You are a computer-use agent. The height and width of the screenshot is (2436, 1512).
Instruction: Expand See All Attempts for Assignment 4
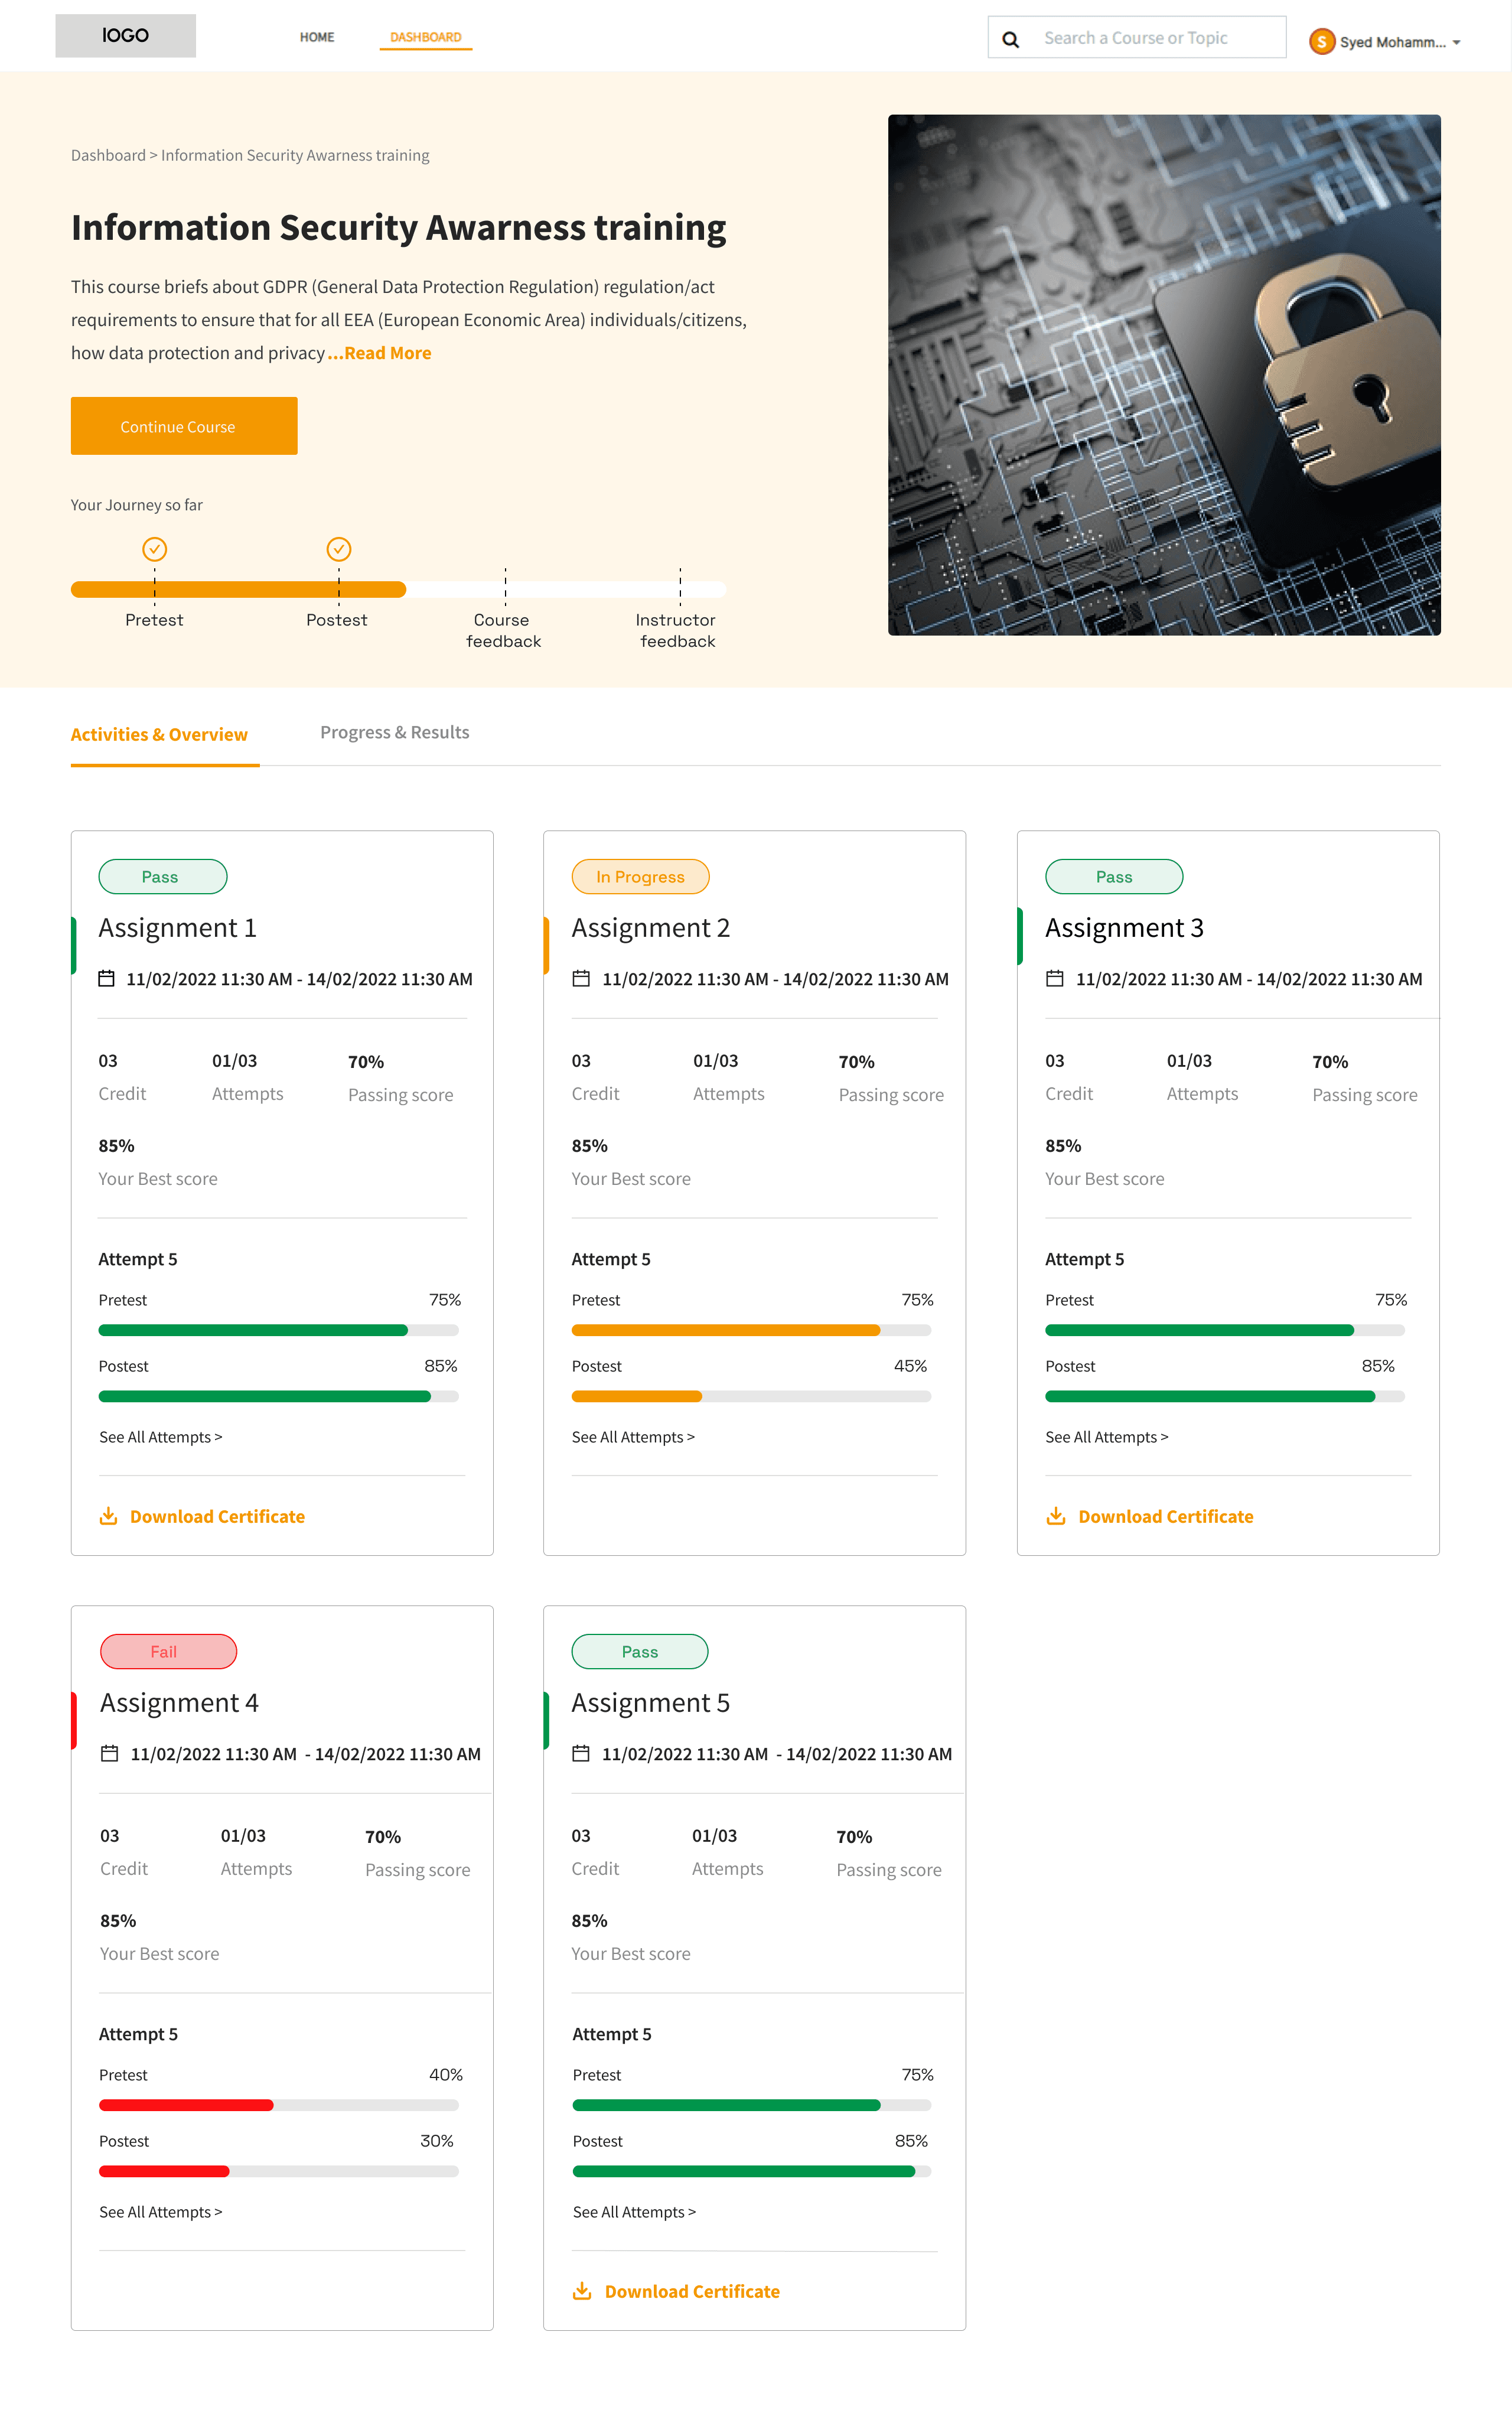[x=160, y=2212]
